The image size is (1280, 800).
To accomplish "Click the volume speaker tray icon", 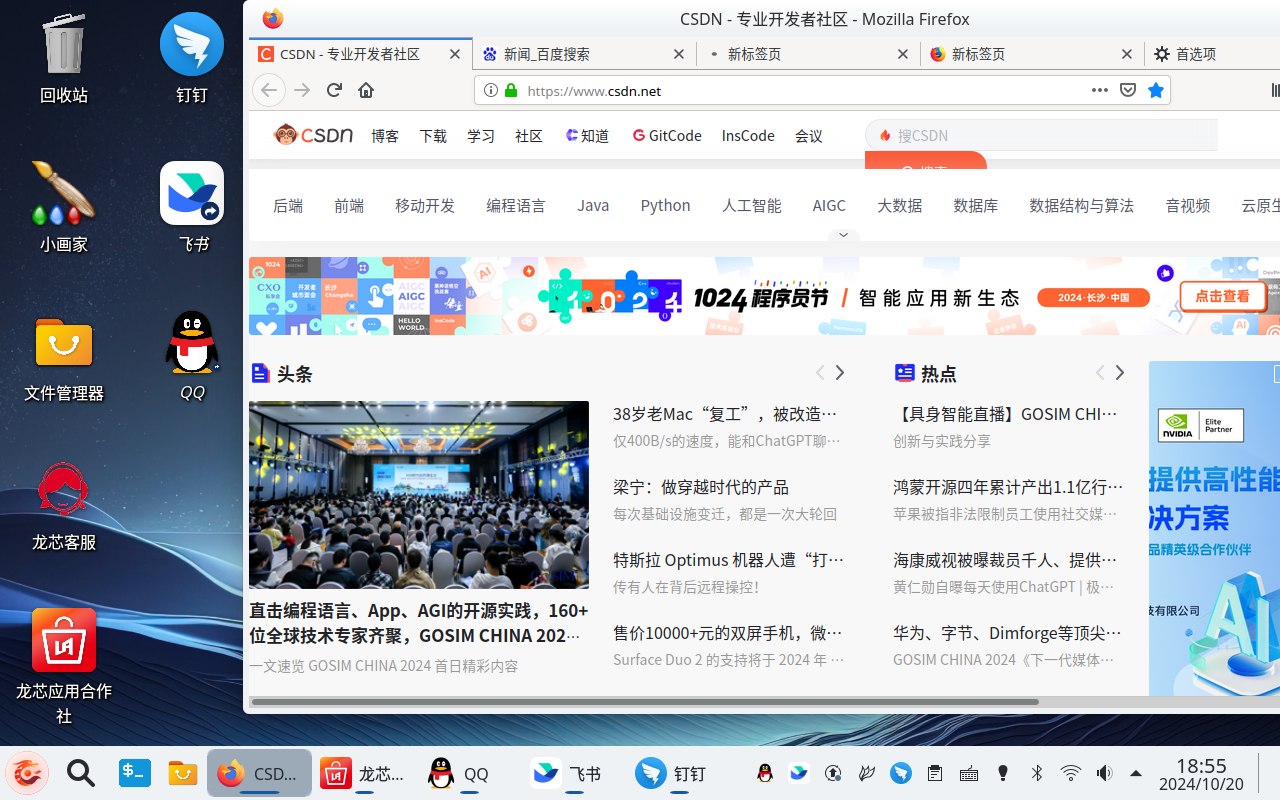I will coord(1104,773).
